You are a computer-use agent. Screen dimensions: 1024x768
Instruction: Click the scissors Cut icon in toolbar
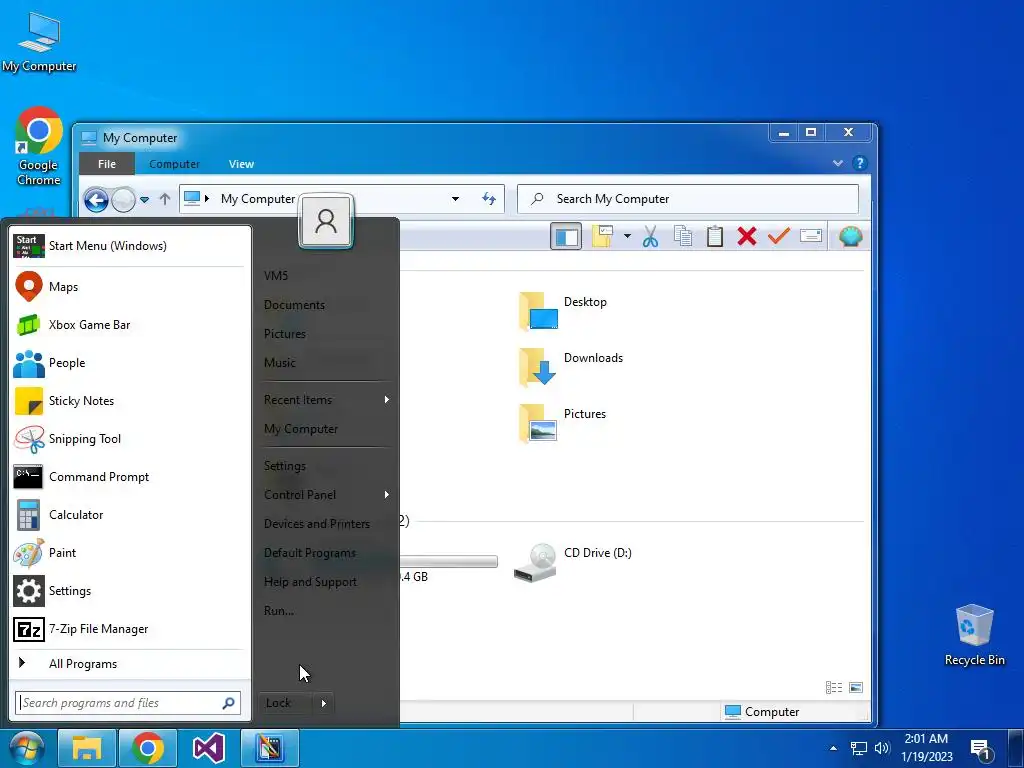(650, 236)
